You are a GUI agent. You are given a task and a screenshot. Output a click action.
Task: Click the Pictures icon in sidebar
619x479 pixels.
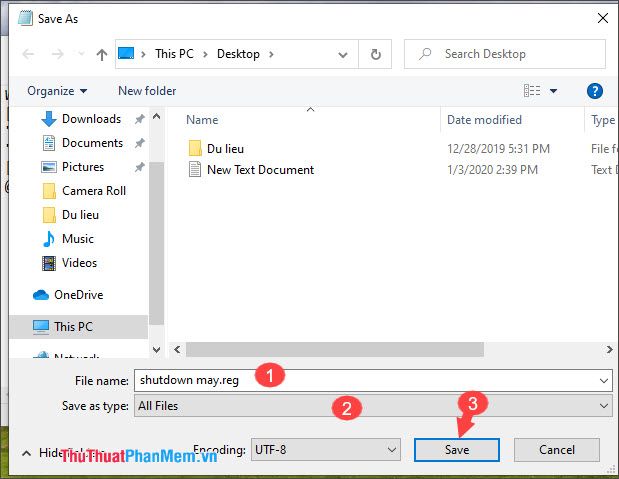(49, 167)
